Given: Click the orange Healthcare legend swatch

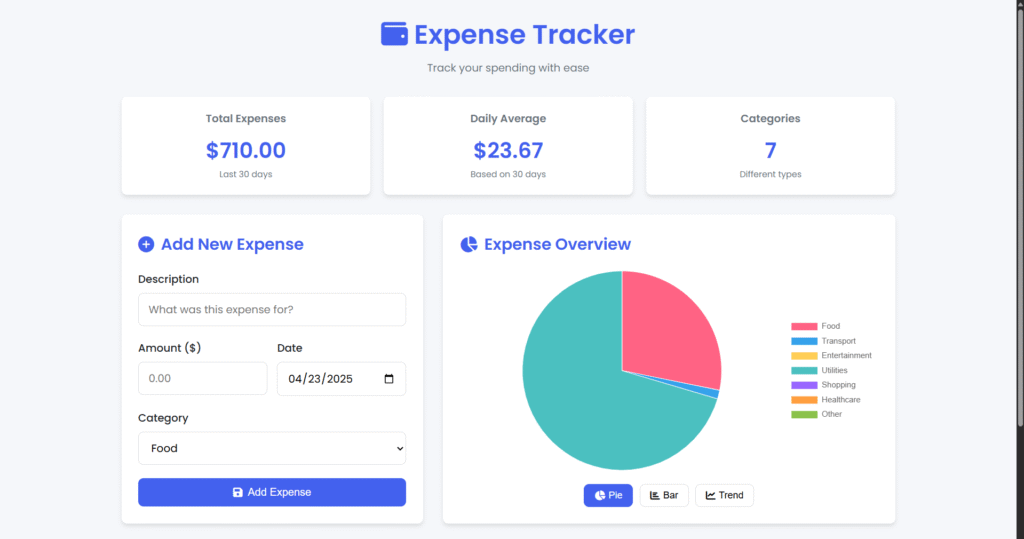Looking at the screenshot, I should pyautogui.click(x=804, y=400).
